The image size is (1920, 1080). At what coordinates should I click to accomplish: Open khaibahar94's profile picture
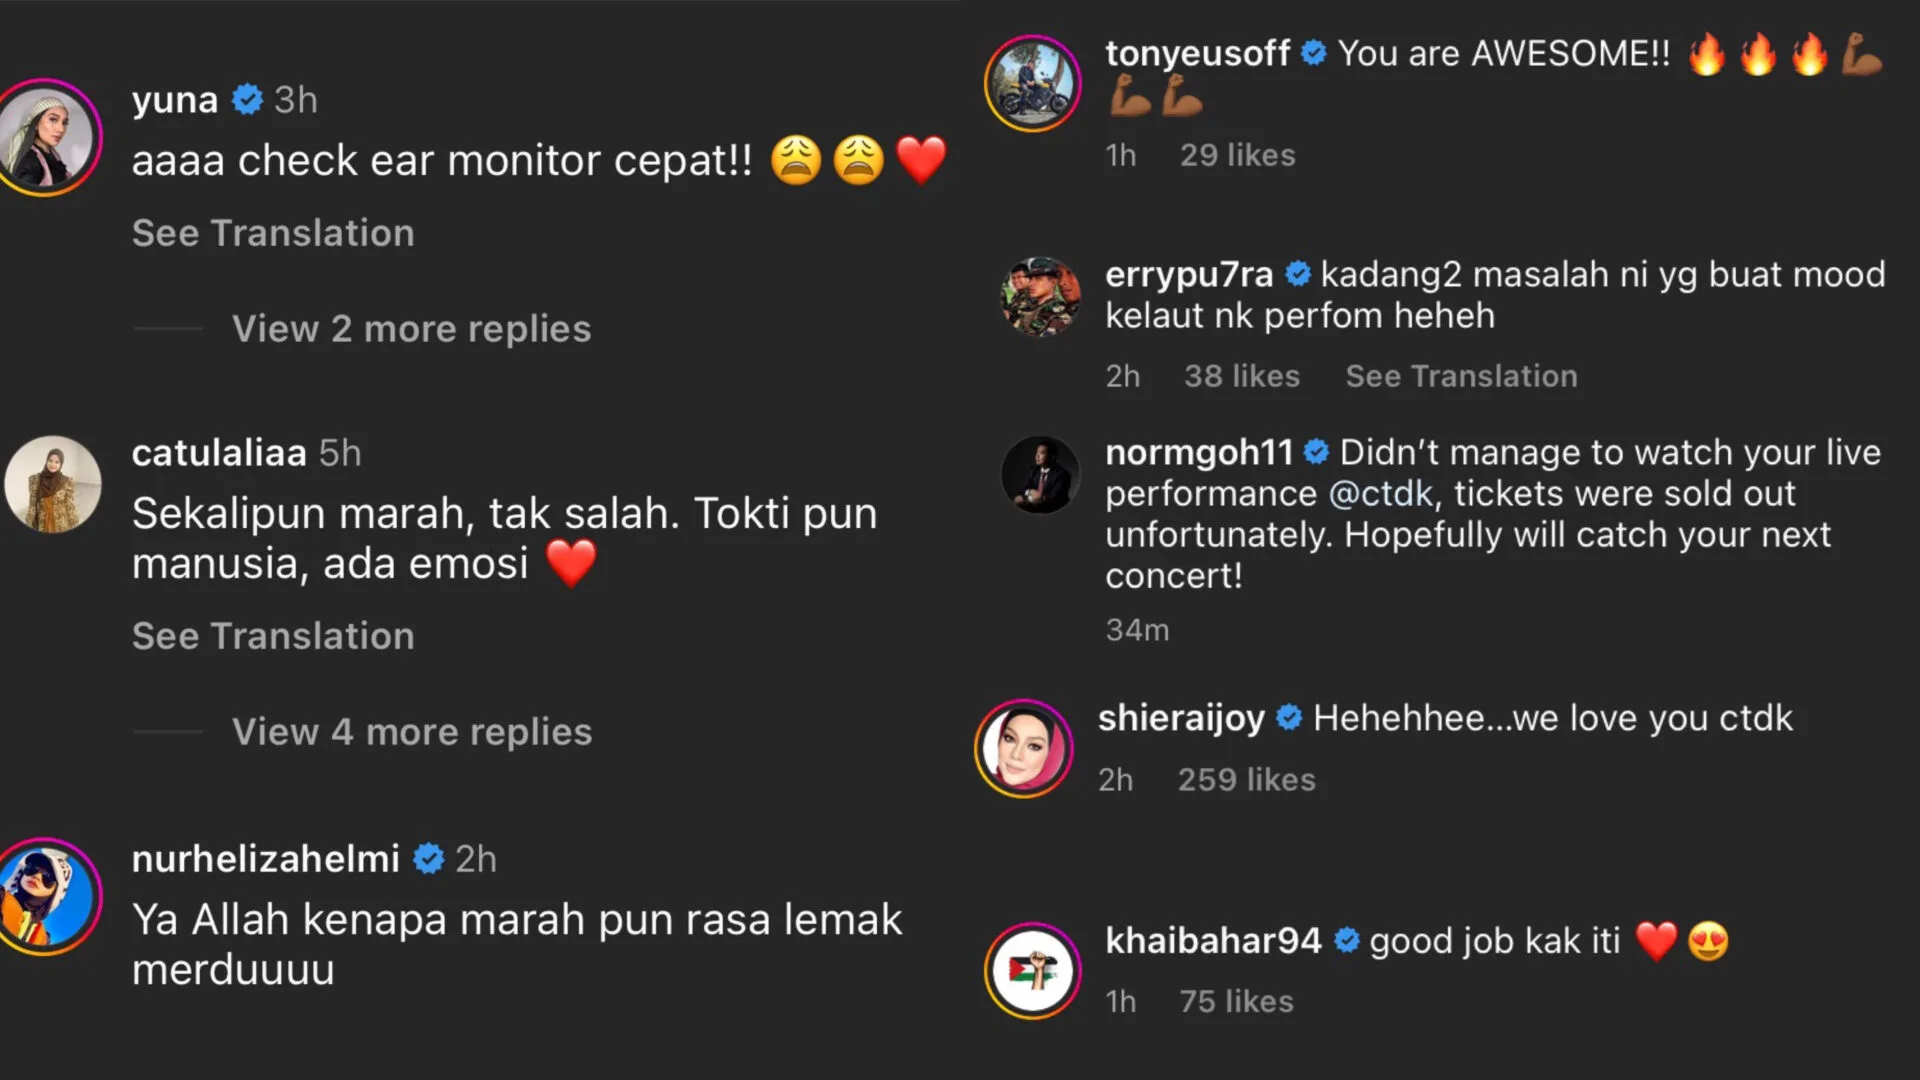click(x=1032, y=970)
